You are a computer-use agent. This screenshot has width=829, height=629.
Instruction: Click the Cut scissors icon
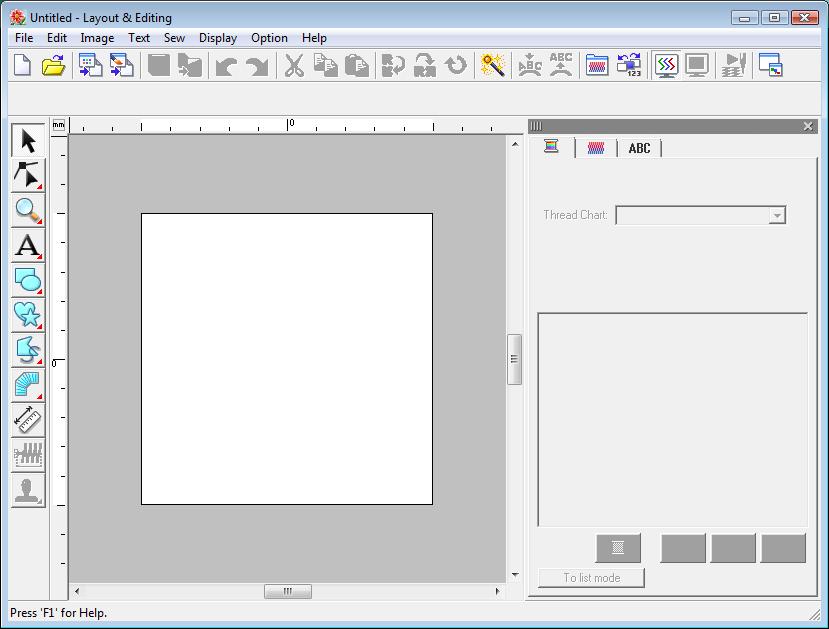pos(294,65)
